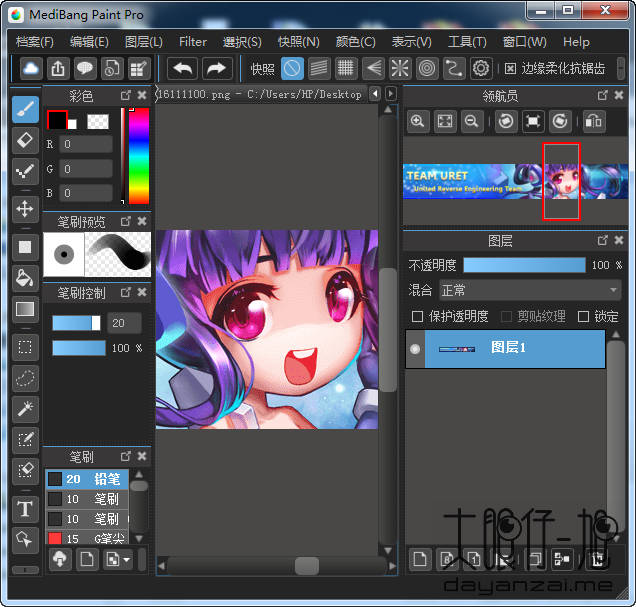
Task: Select the rectangular Selection tool
Action: pos(25,347)
